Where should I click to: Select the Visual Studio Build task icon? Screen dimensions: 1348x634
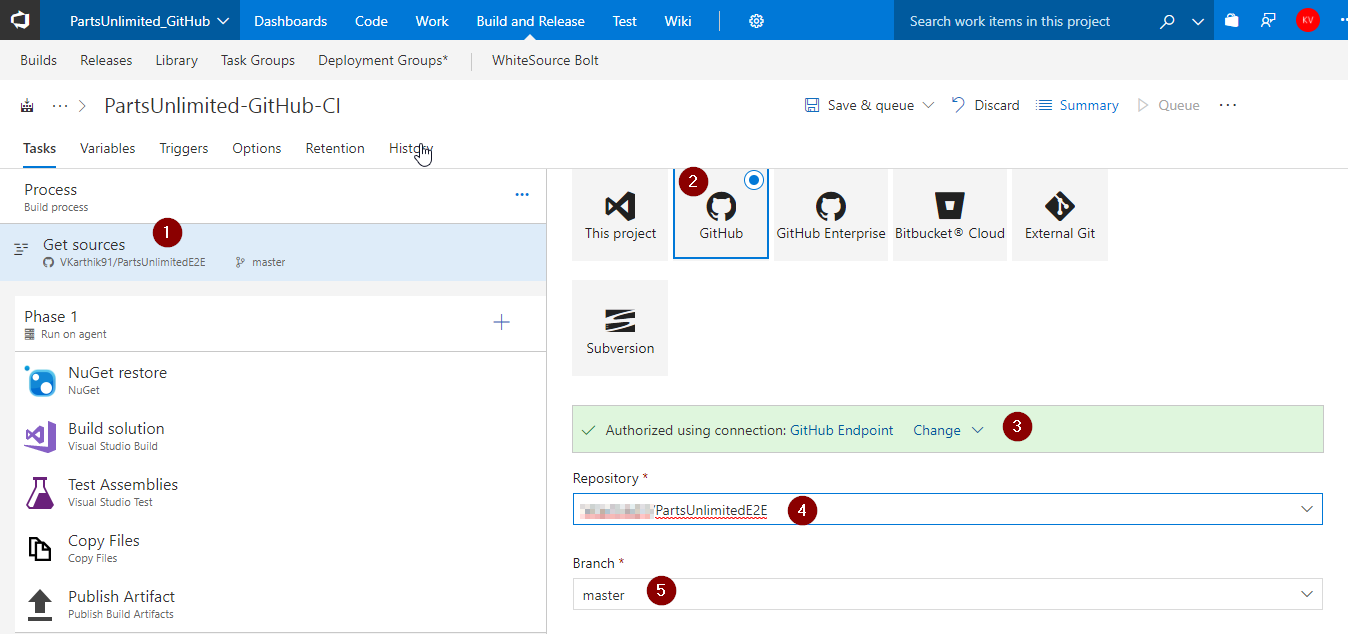click(x=41, y=437)
